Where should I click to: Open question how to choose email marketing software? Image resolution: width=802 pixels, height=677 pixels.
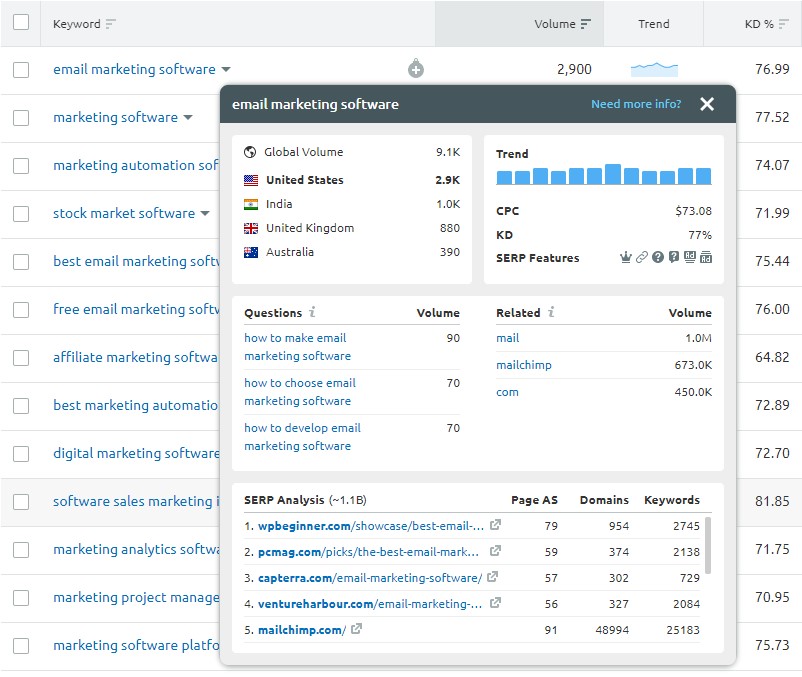[x=300, y=392]
